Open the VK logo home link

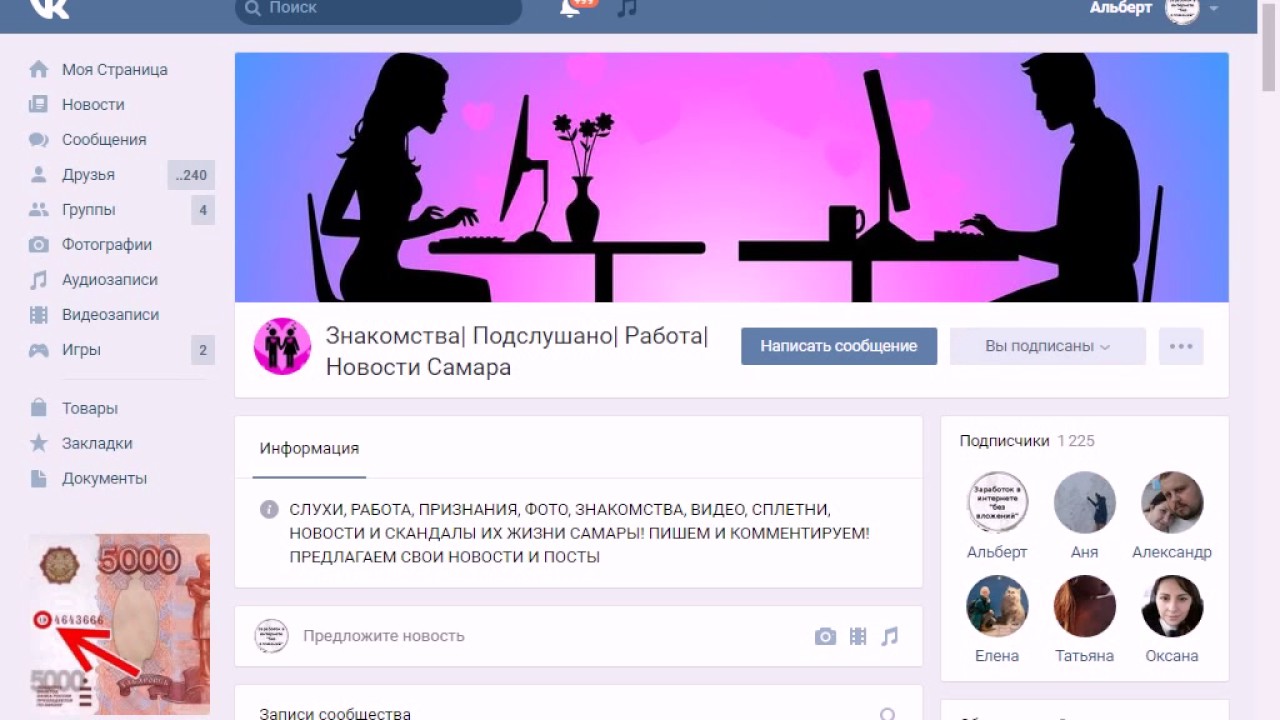click(x=49, y=8)
